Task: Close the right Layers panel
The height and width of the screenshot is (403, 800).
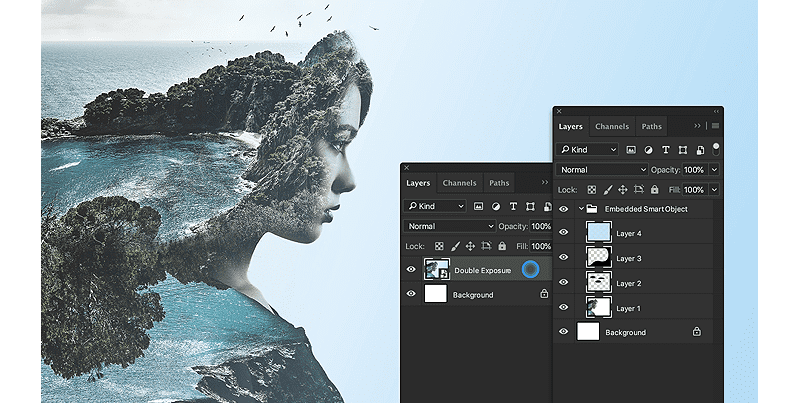Action: [x=559, y=111]
